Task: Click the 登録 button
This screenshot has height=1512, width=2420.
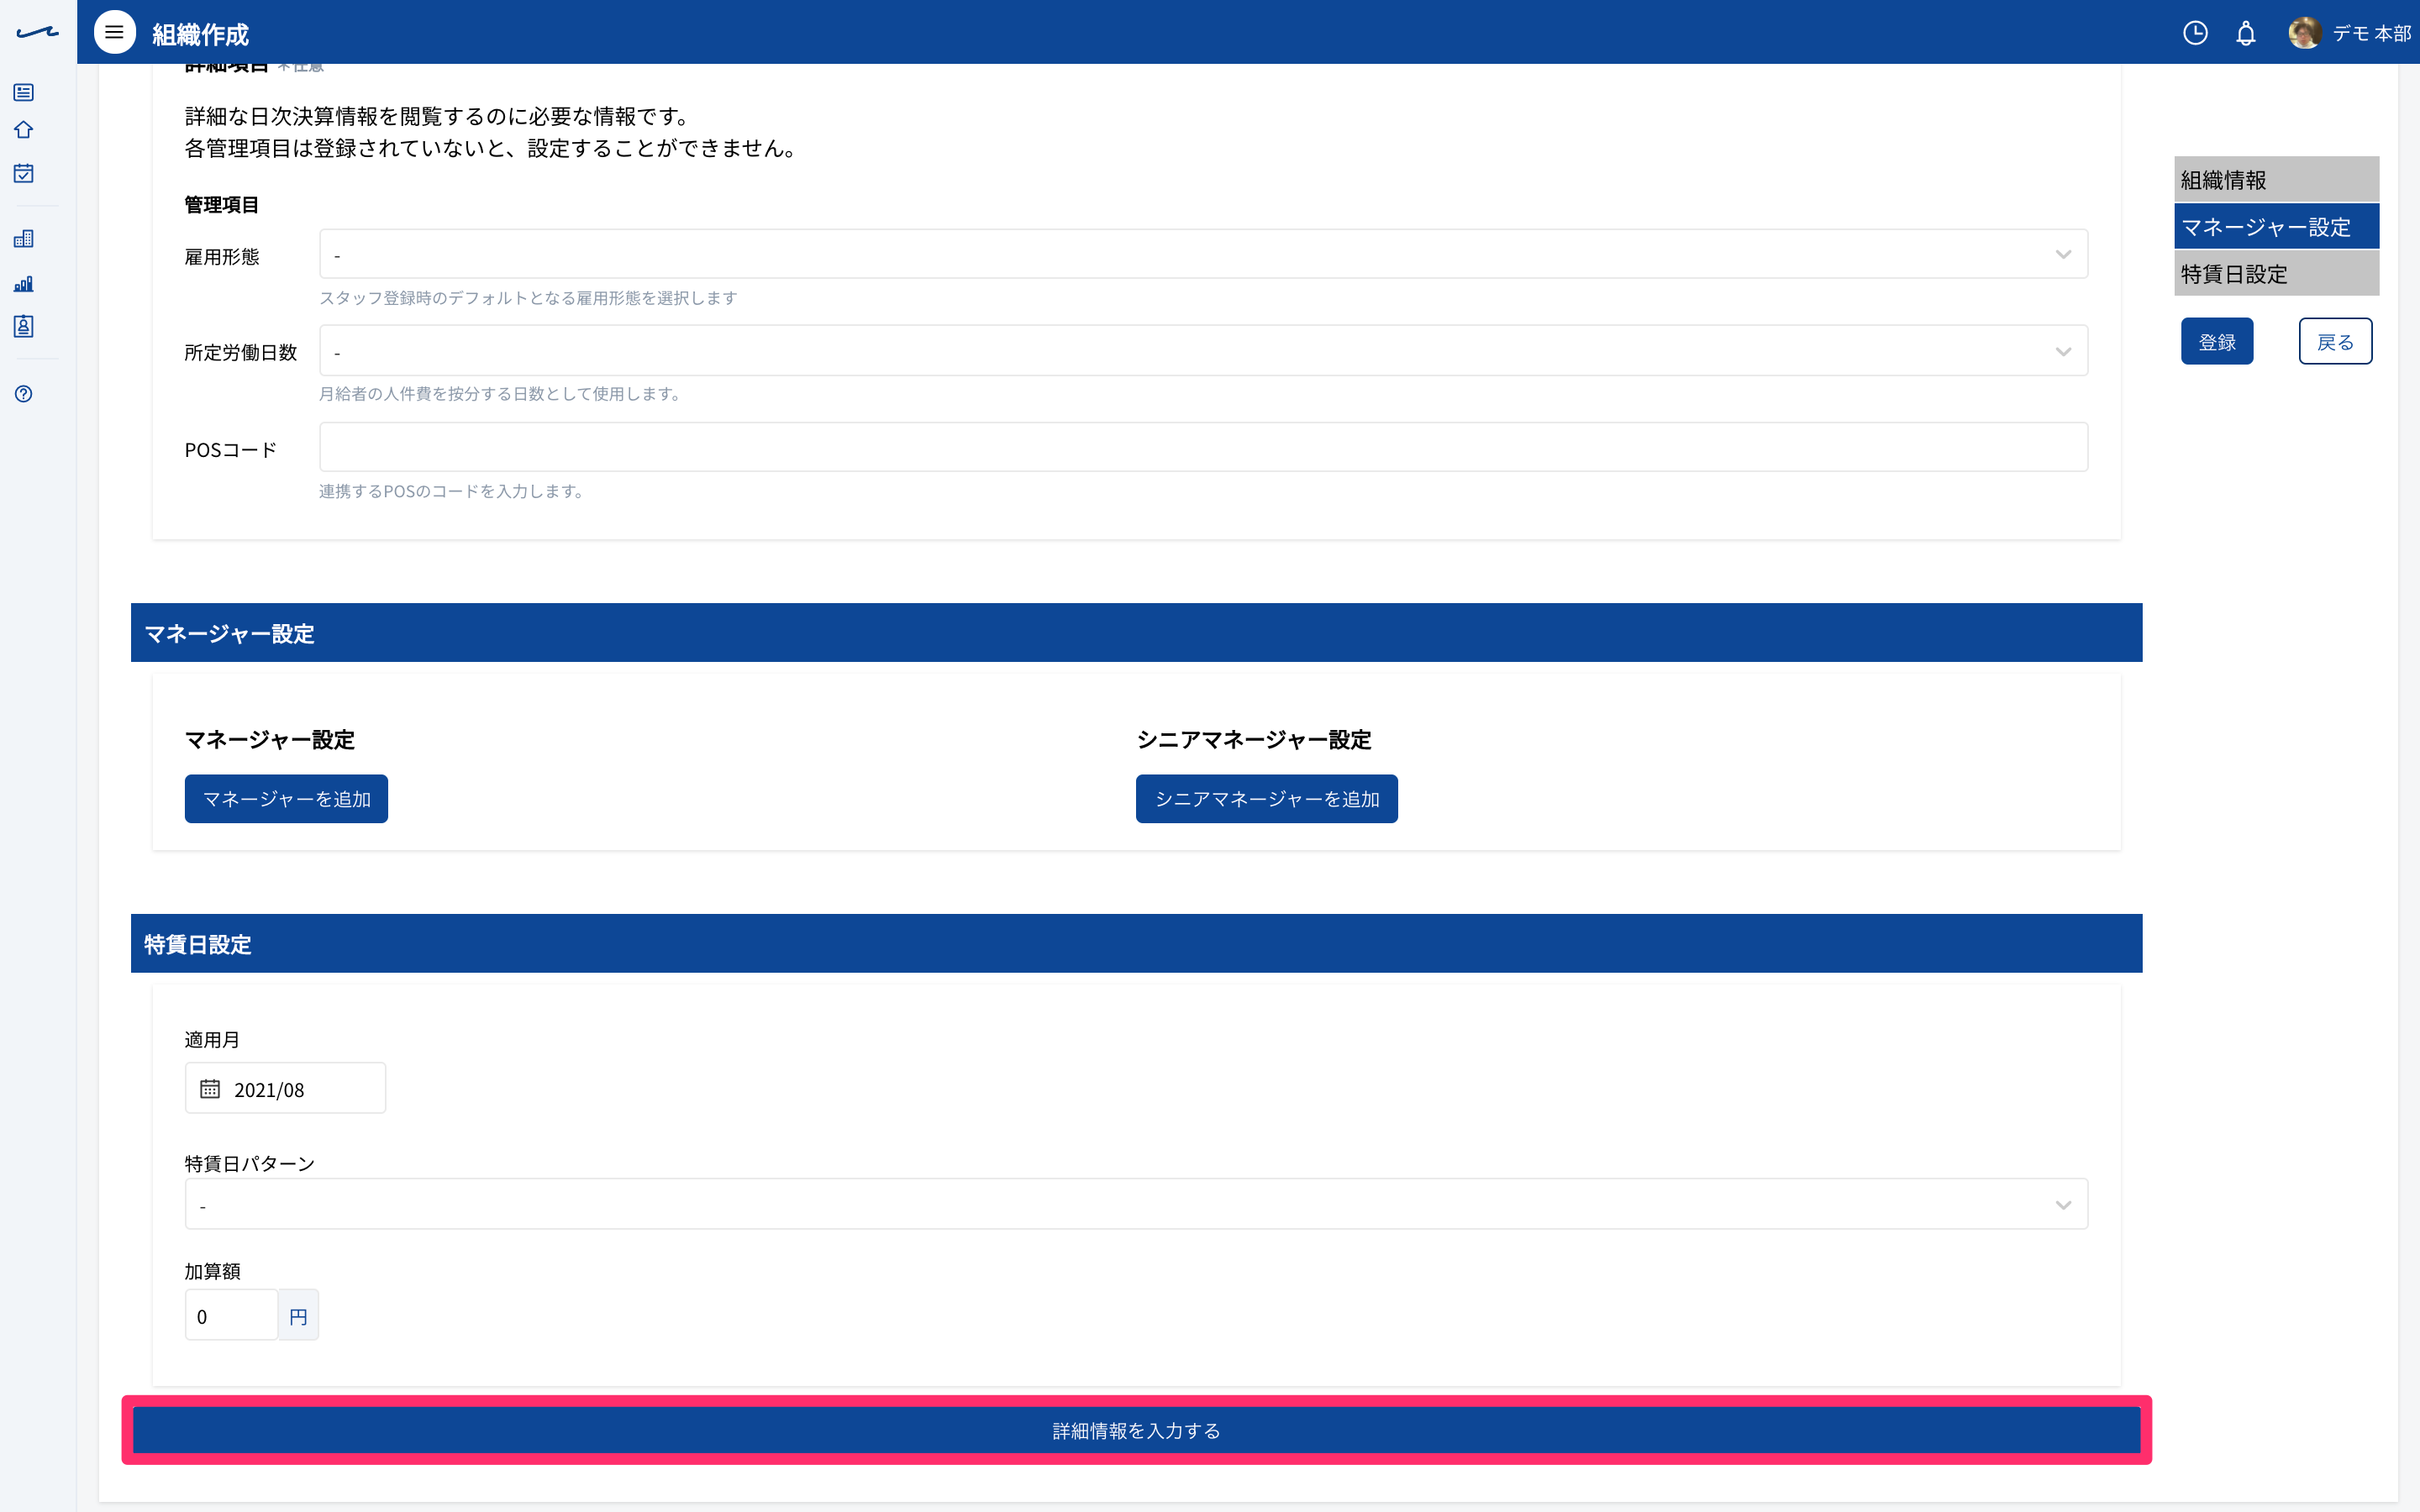Action: [2217, 342]
